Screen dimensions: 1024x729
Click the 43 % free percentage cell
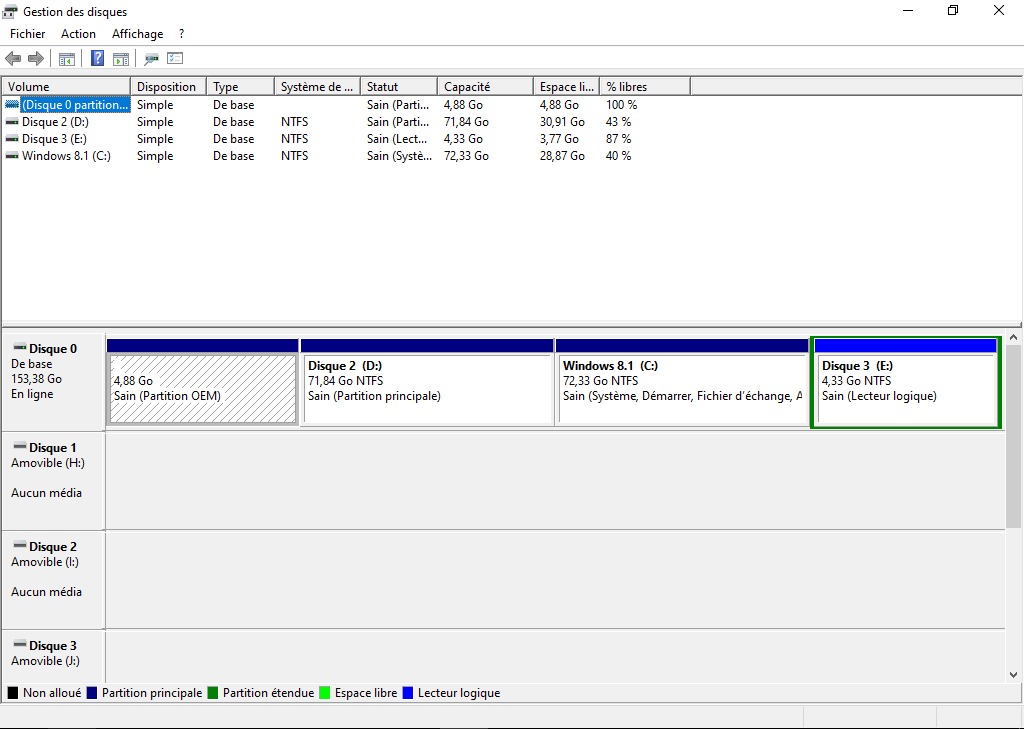(618, 122)
